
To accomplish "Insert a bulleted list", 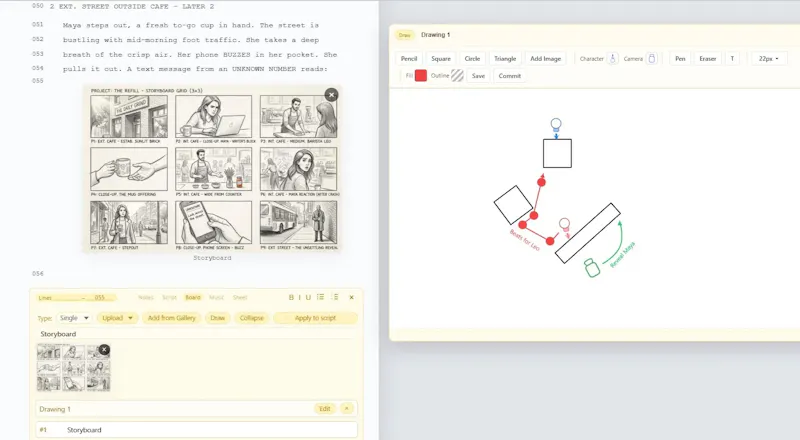I will pyautogui.click(x=320, y=297).
